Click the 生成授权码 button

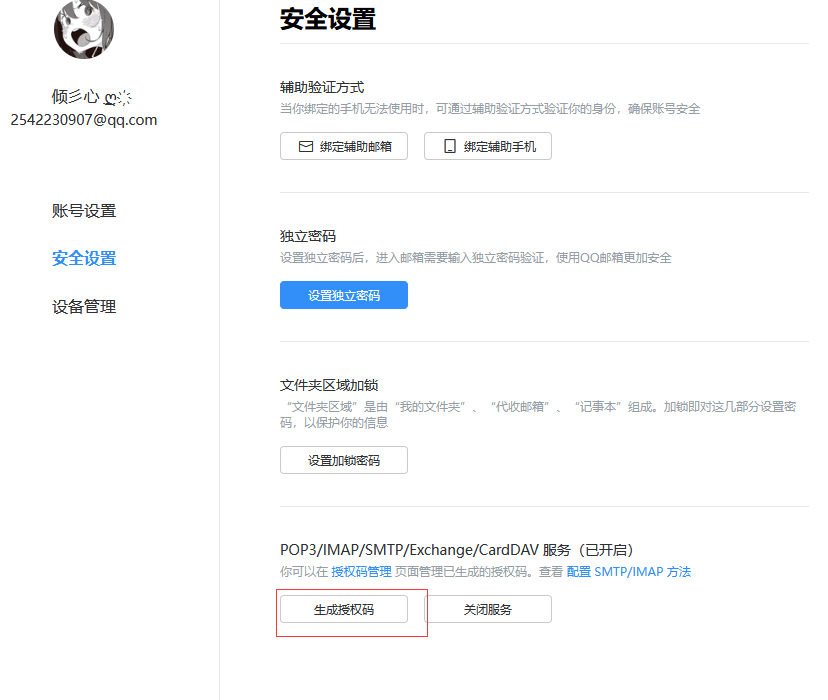(x=344, y=609)
